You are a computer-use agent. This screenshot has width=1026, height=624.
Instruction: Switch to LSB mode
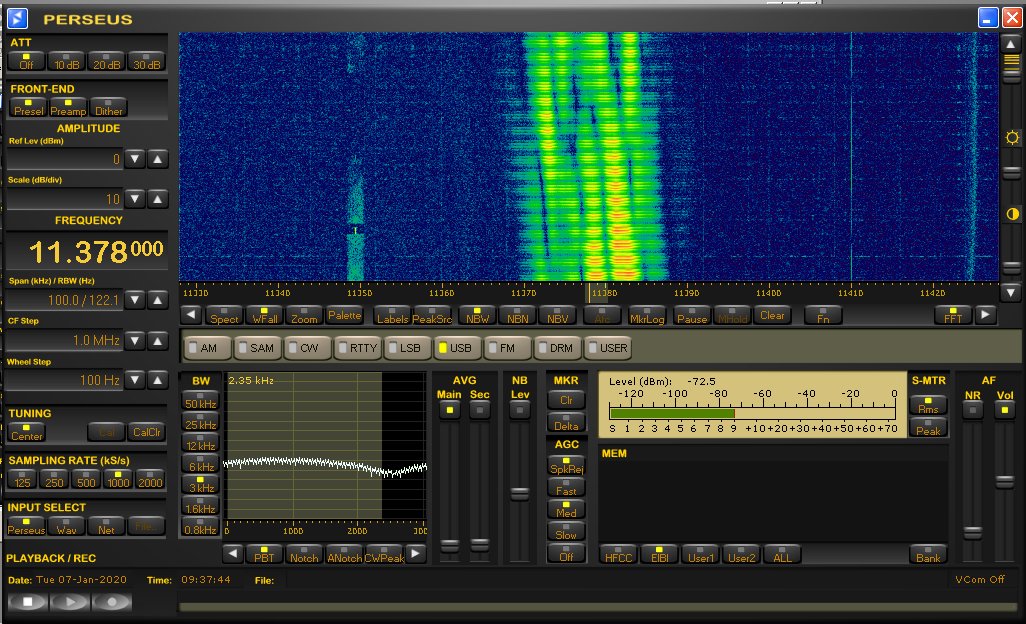(x=407, y=348)
